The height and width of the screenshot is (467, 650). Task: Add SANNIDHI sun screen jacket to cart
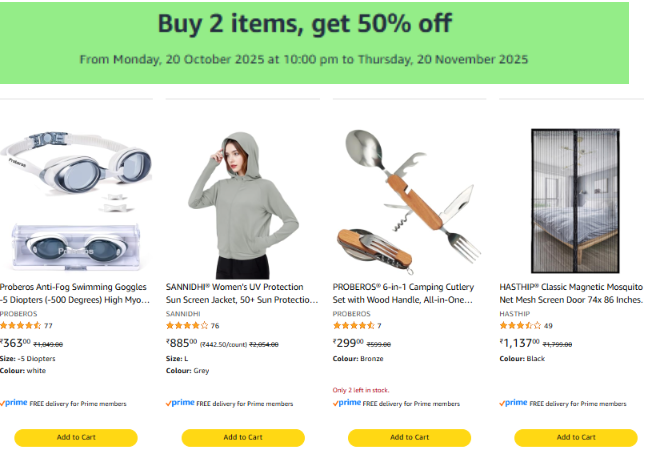[x=243, y=437]
